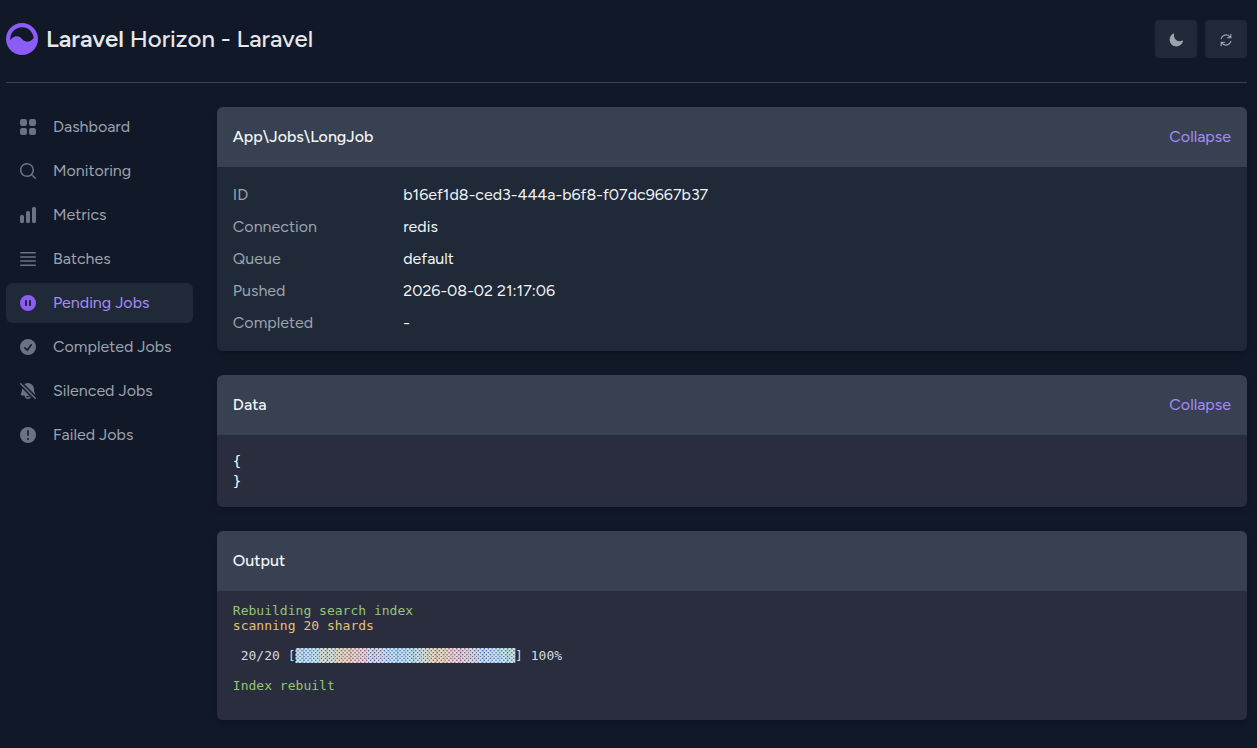Click the Completed Jobs checkmark icon
Image resolution: width=1257 pixels, height=748 pixels.
tap(28, 347)
